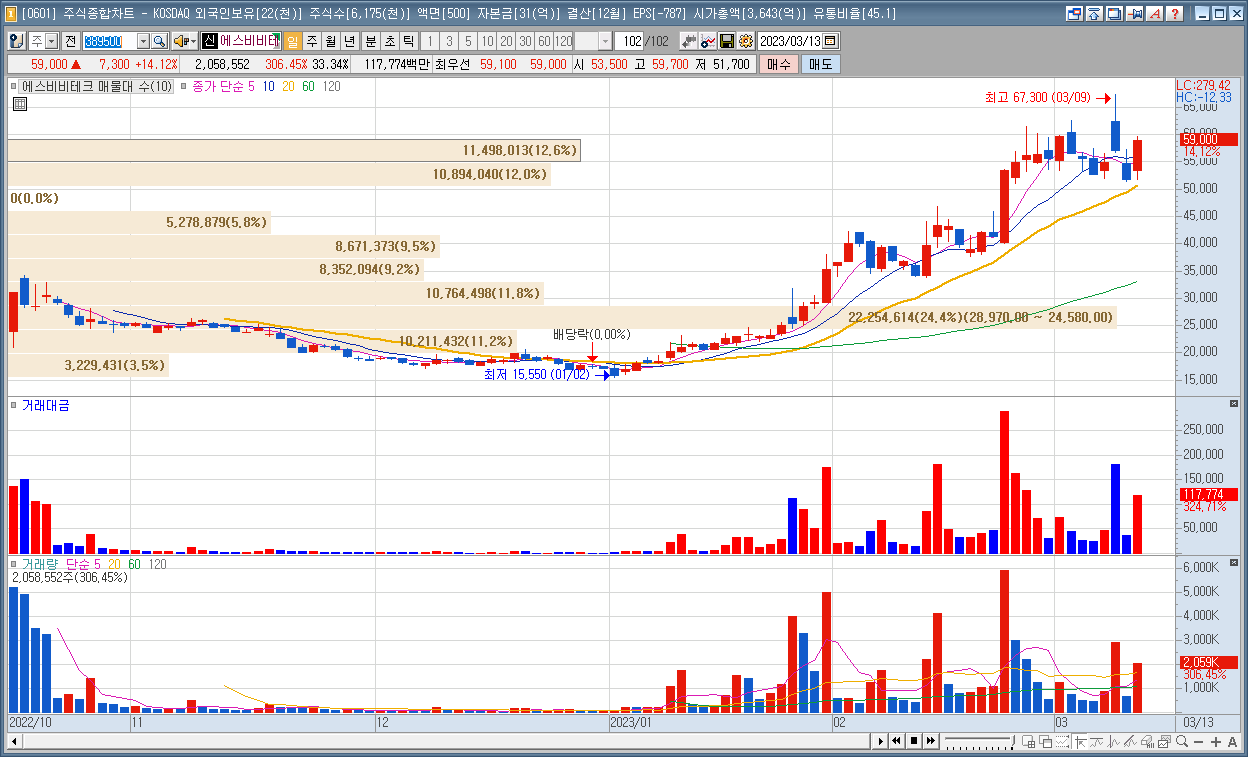The image size is (1248, 757).
Task: Select minute period 분 toggle
Action: point(370,41)
